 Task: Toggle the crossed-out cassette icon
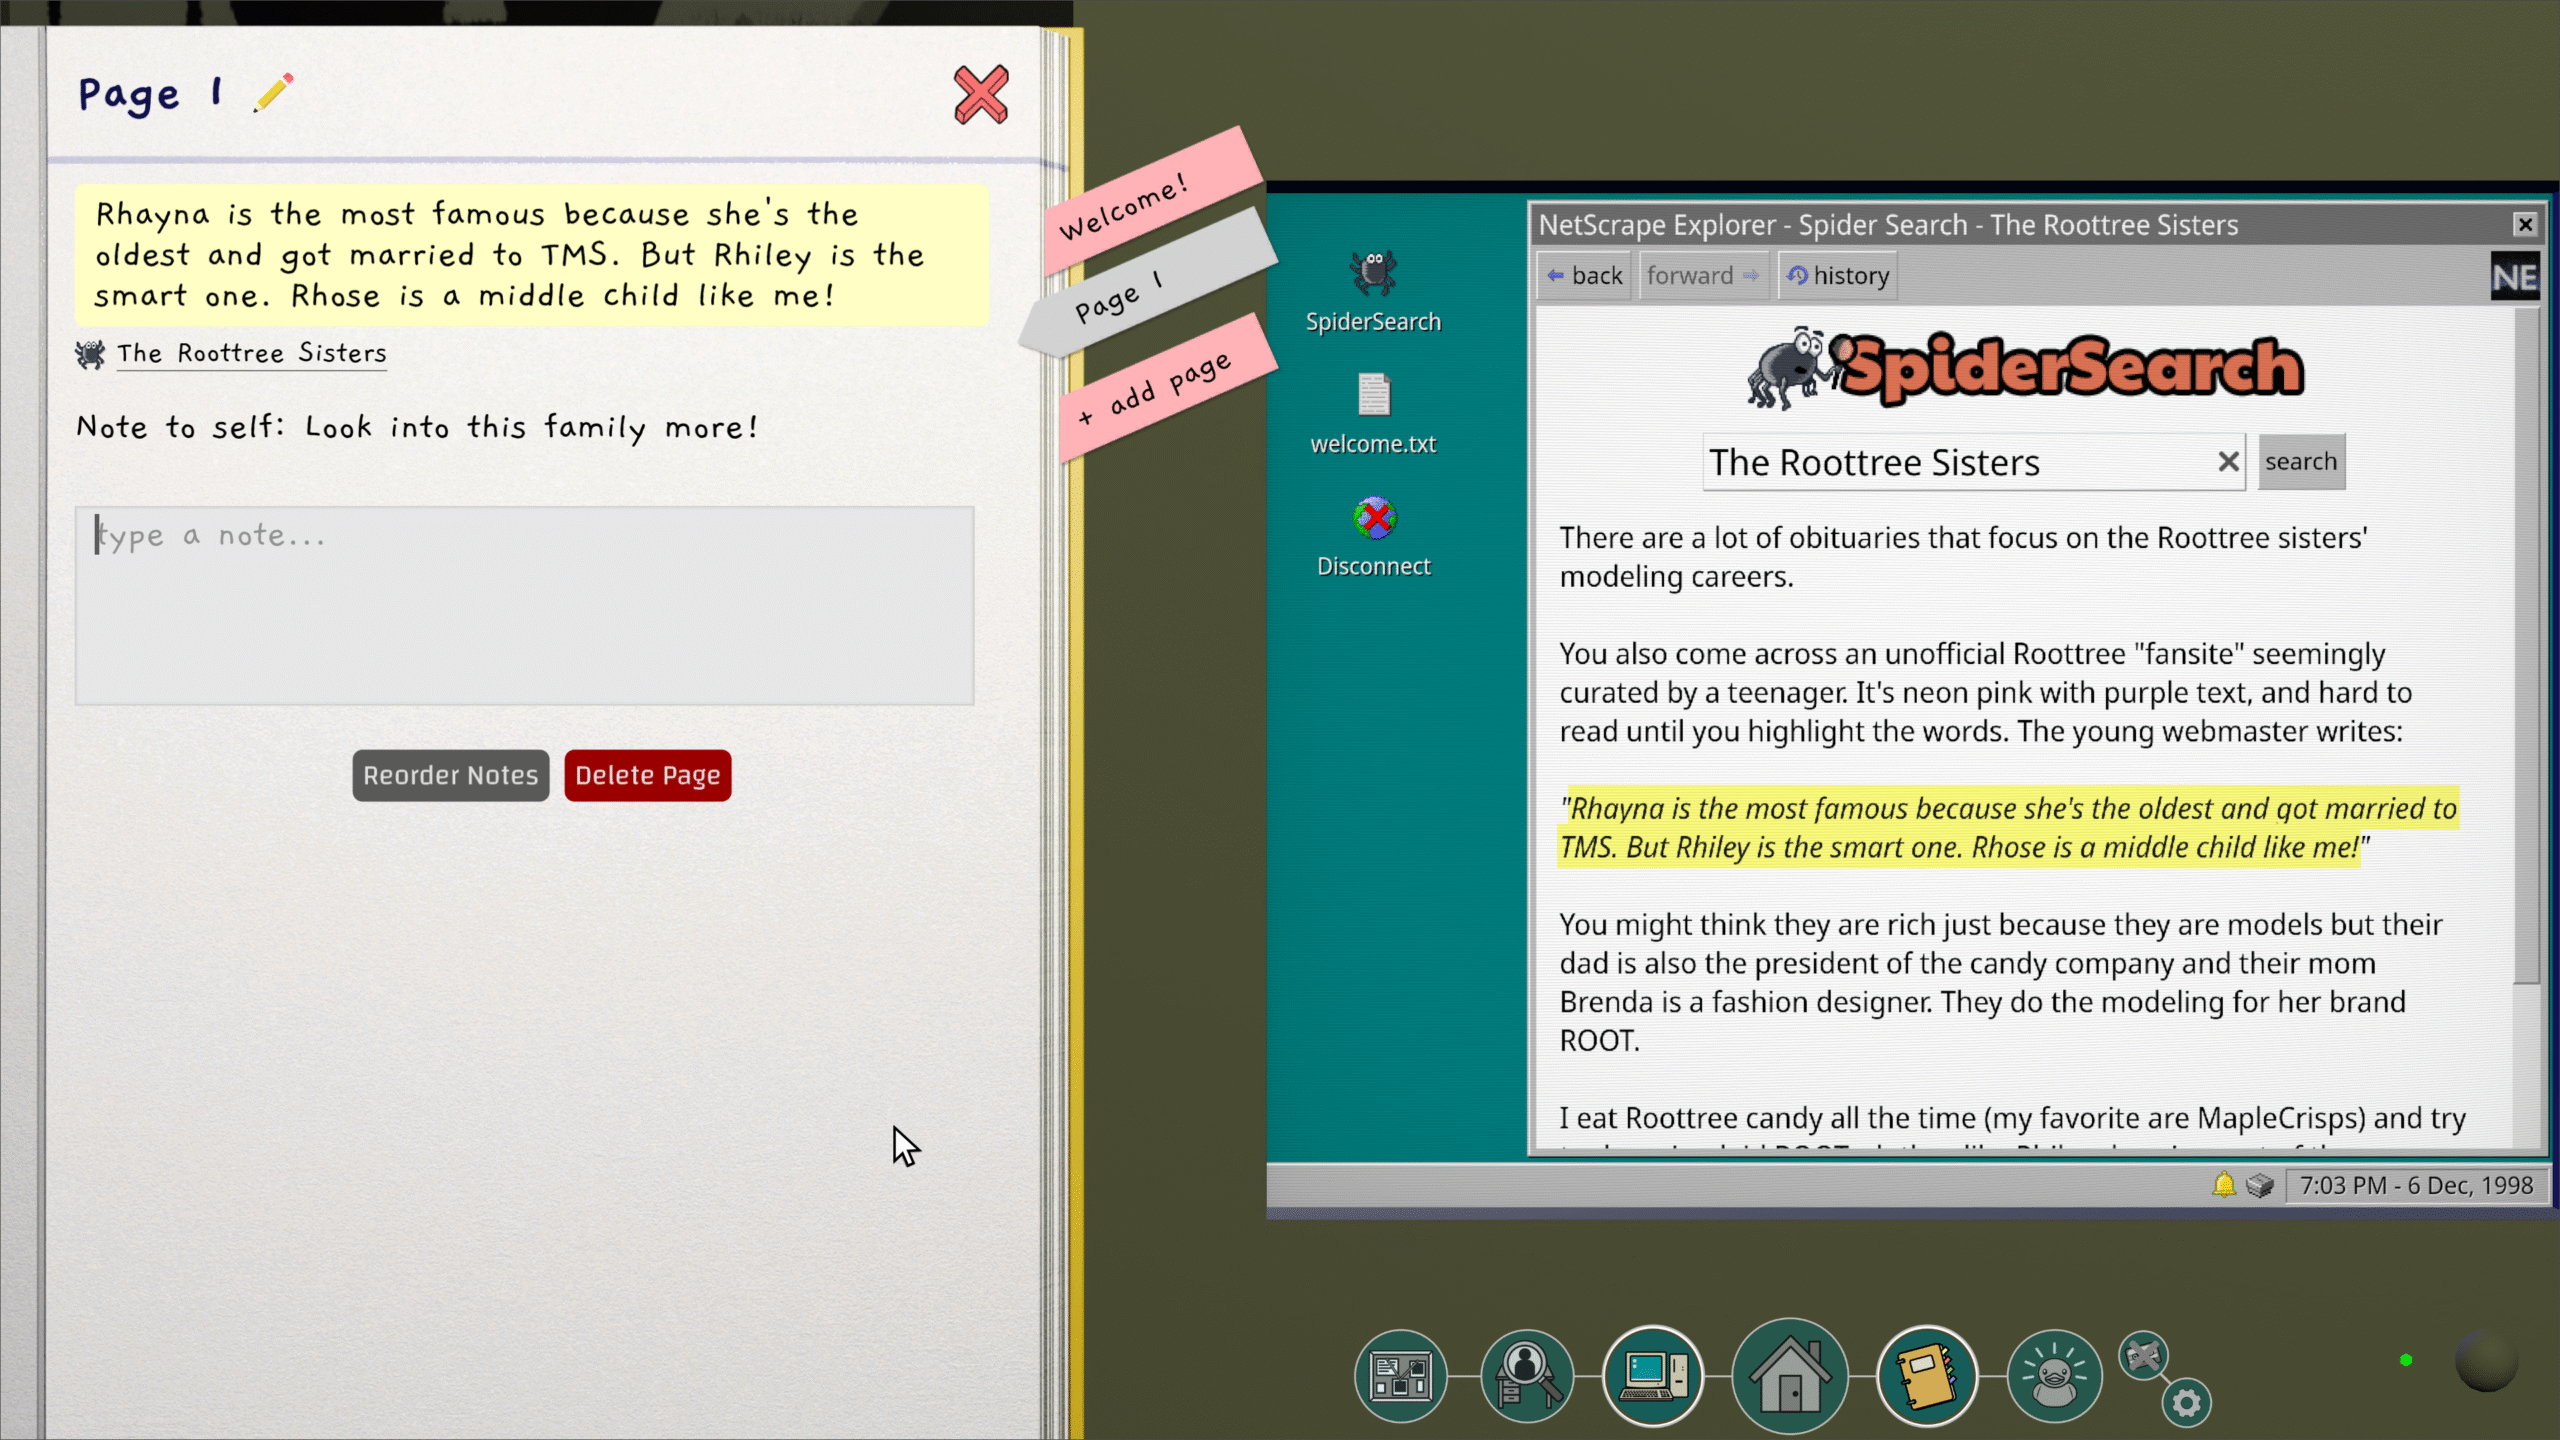point(2143,1355)
